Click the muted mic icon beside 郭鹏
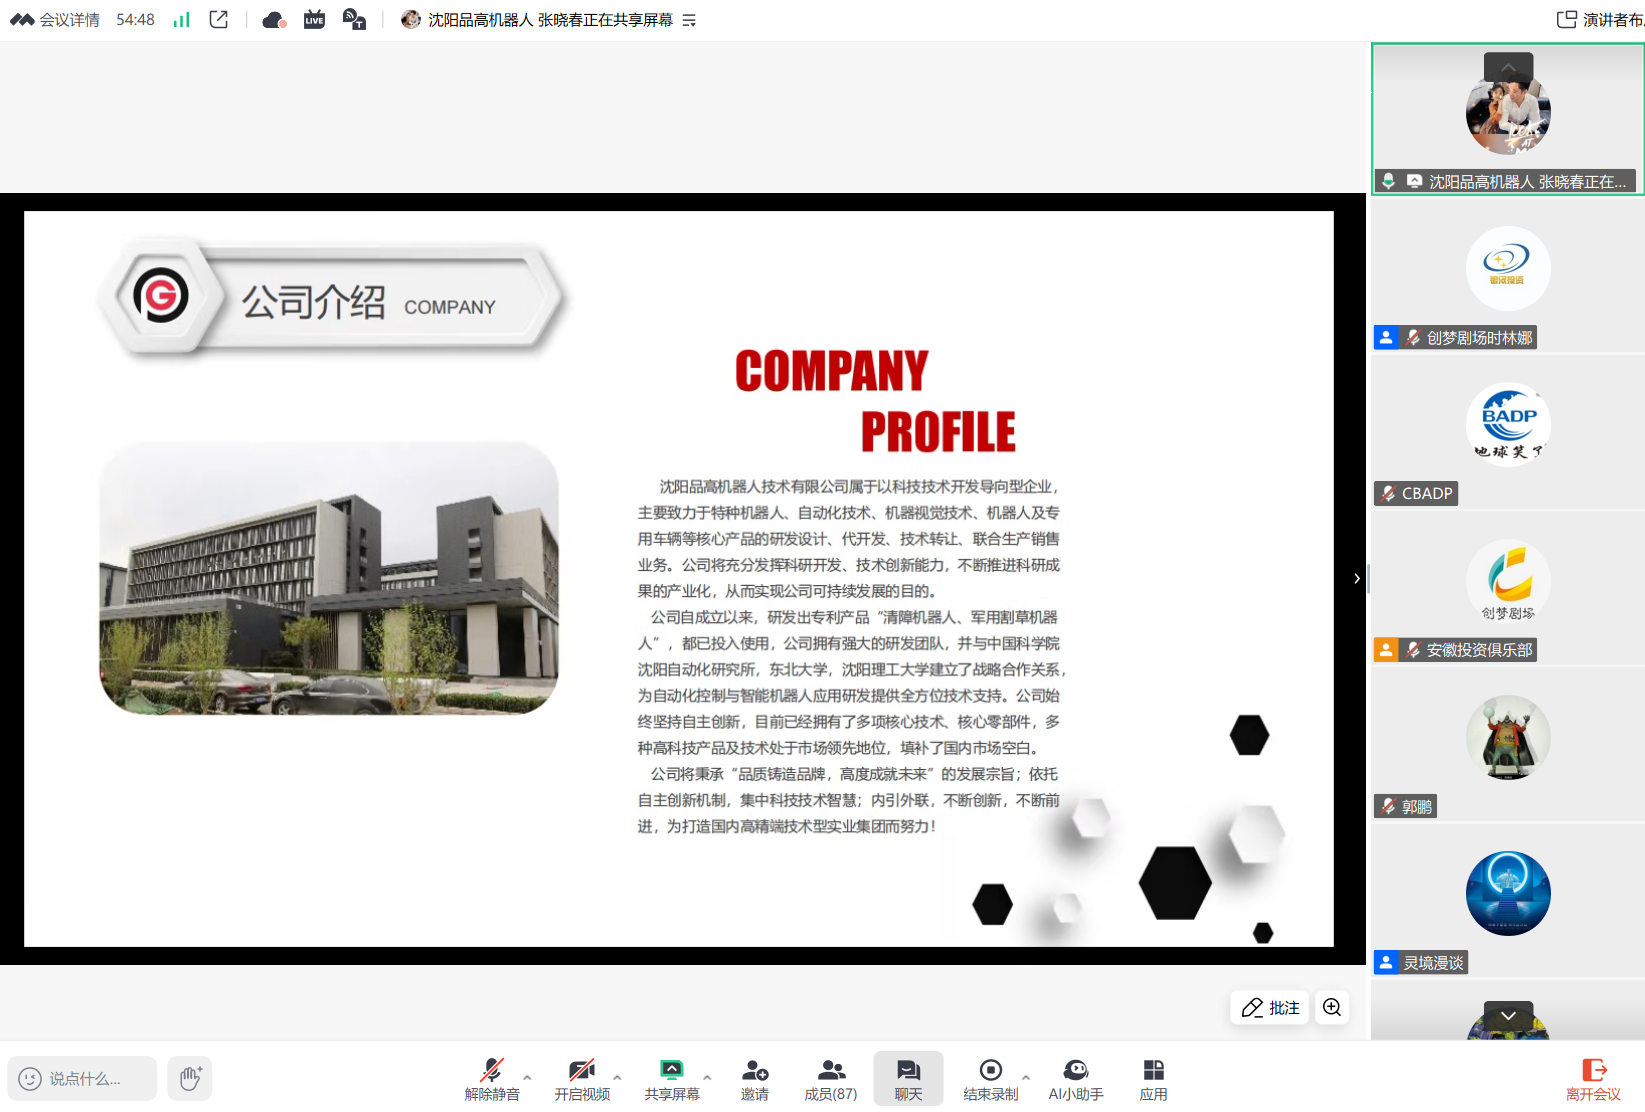This screenshot has height=1112, width=1645. coord(1388,806)
